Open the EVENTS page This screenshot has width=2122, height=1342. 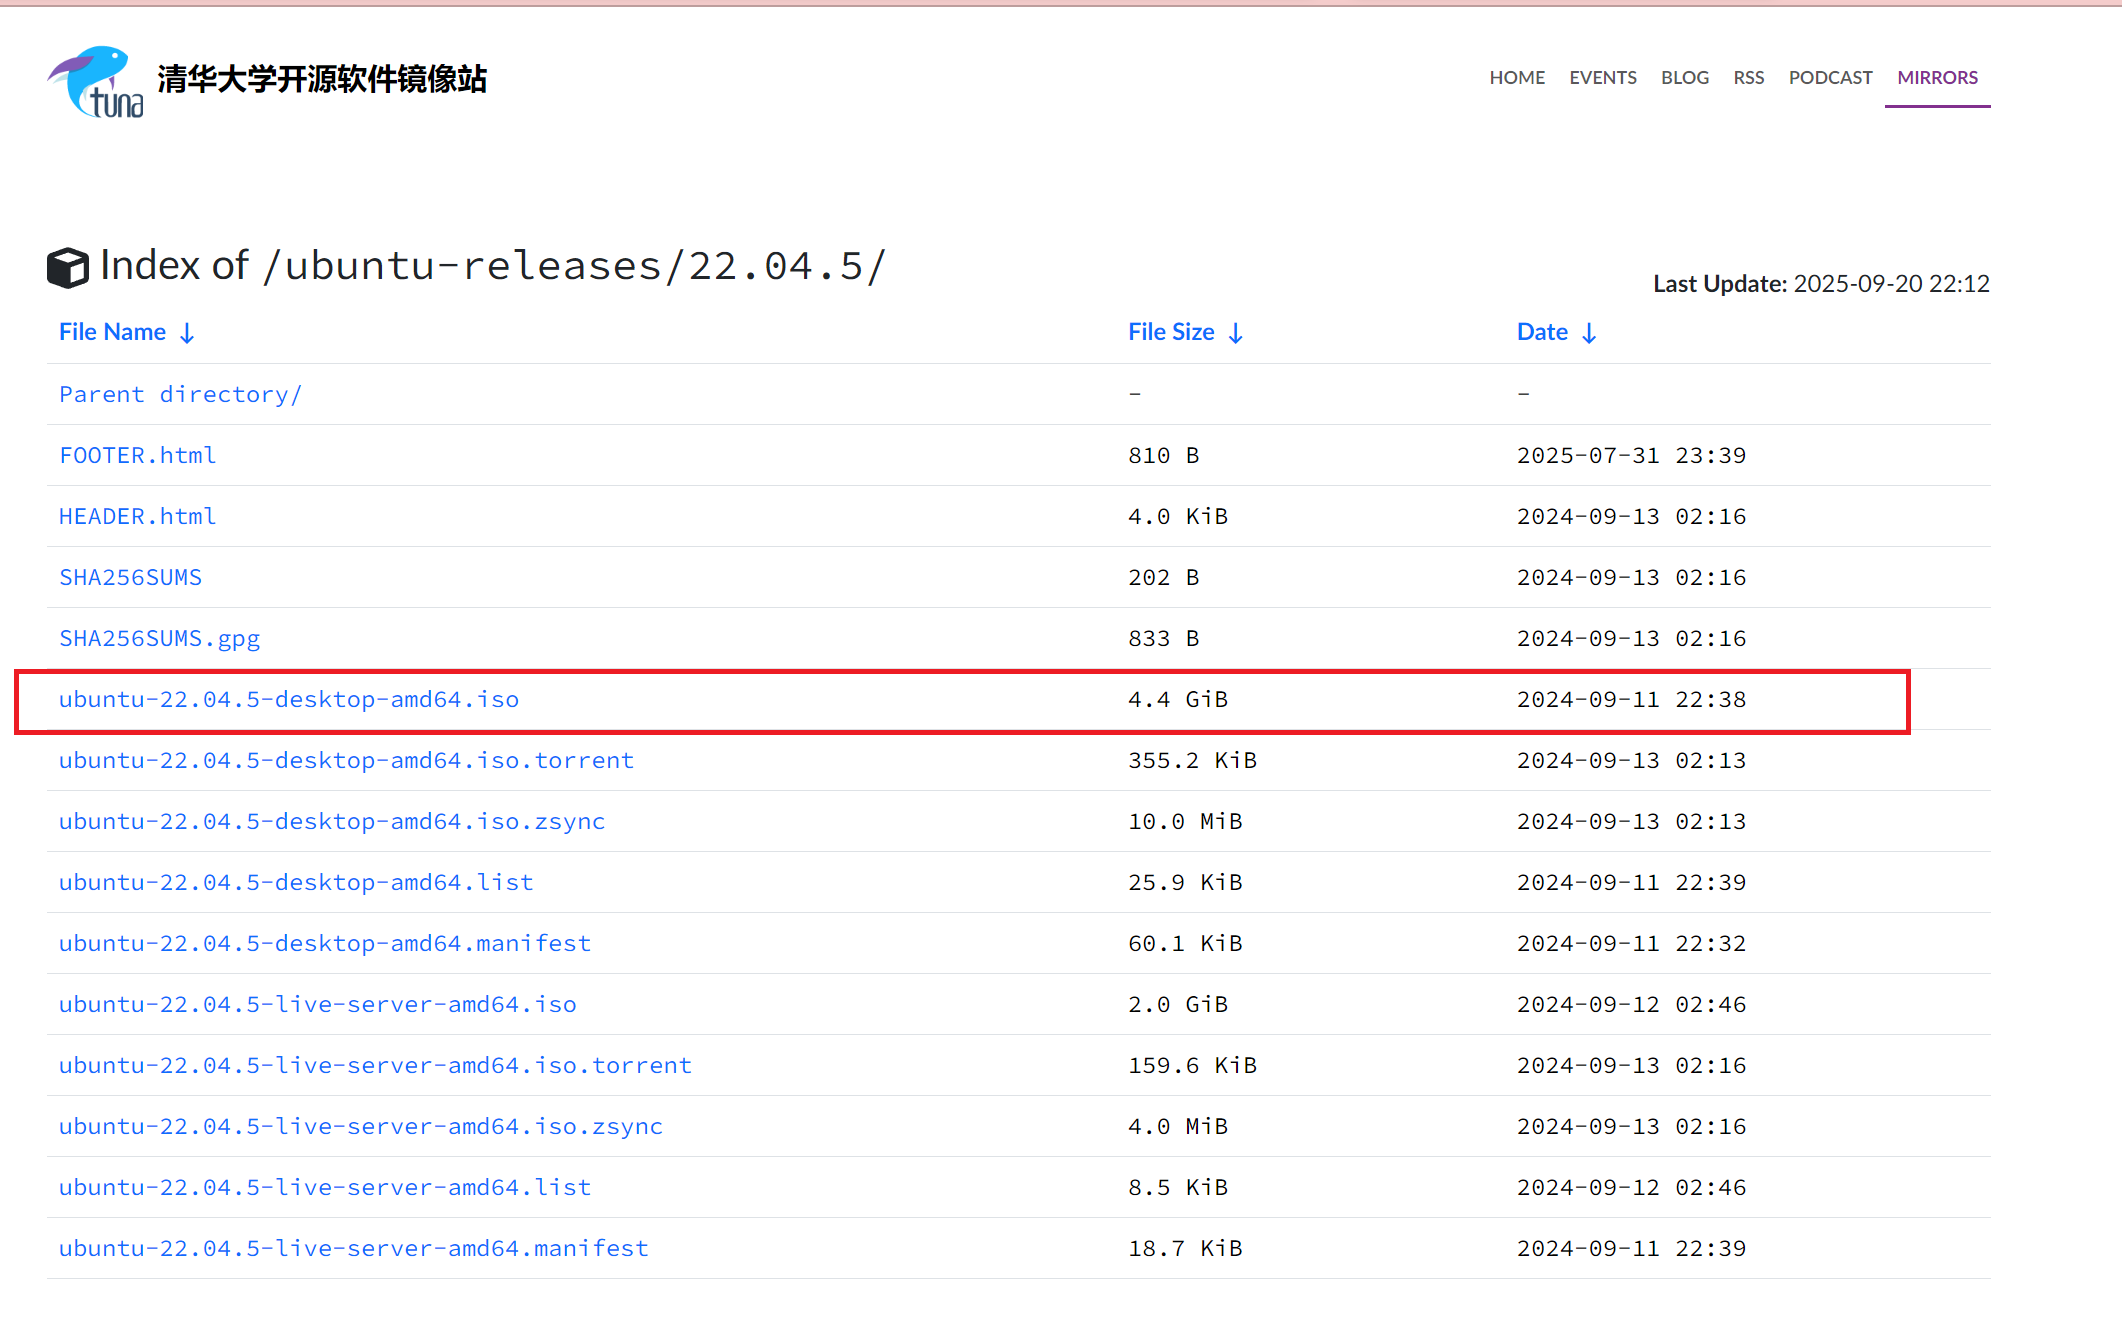coord(1602,77)
